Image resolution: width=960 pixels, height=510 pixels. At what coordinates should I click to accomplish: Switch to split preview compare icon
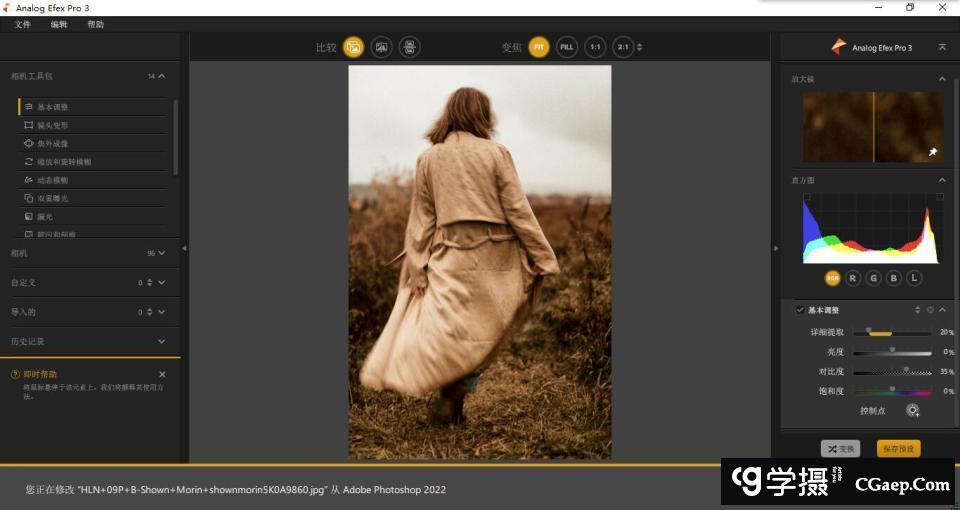tap(381, 47)
